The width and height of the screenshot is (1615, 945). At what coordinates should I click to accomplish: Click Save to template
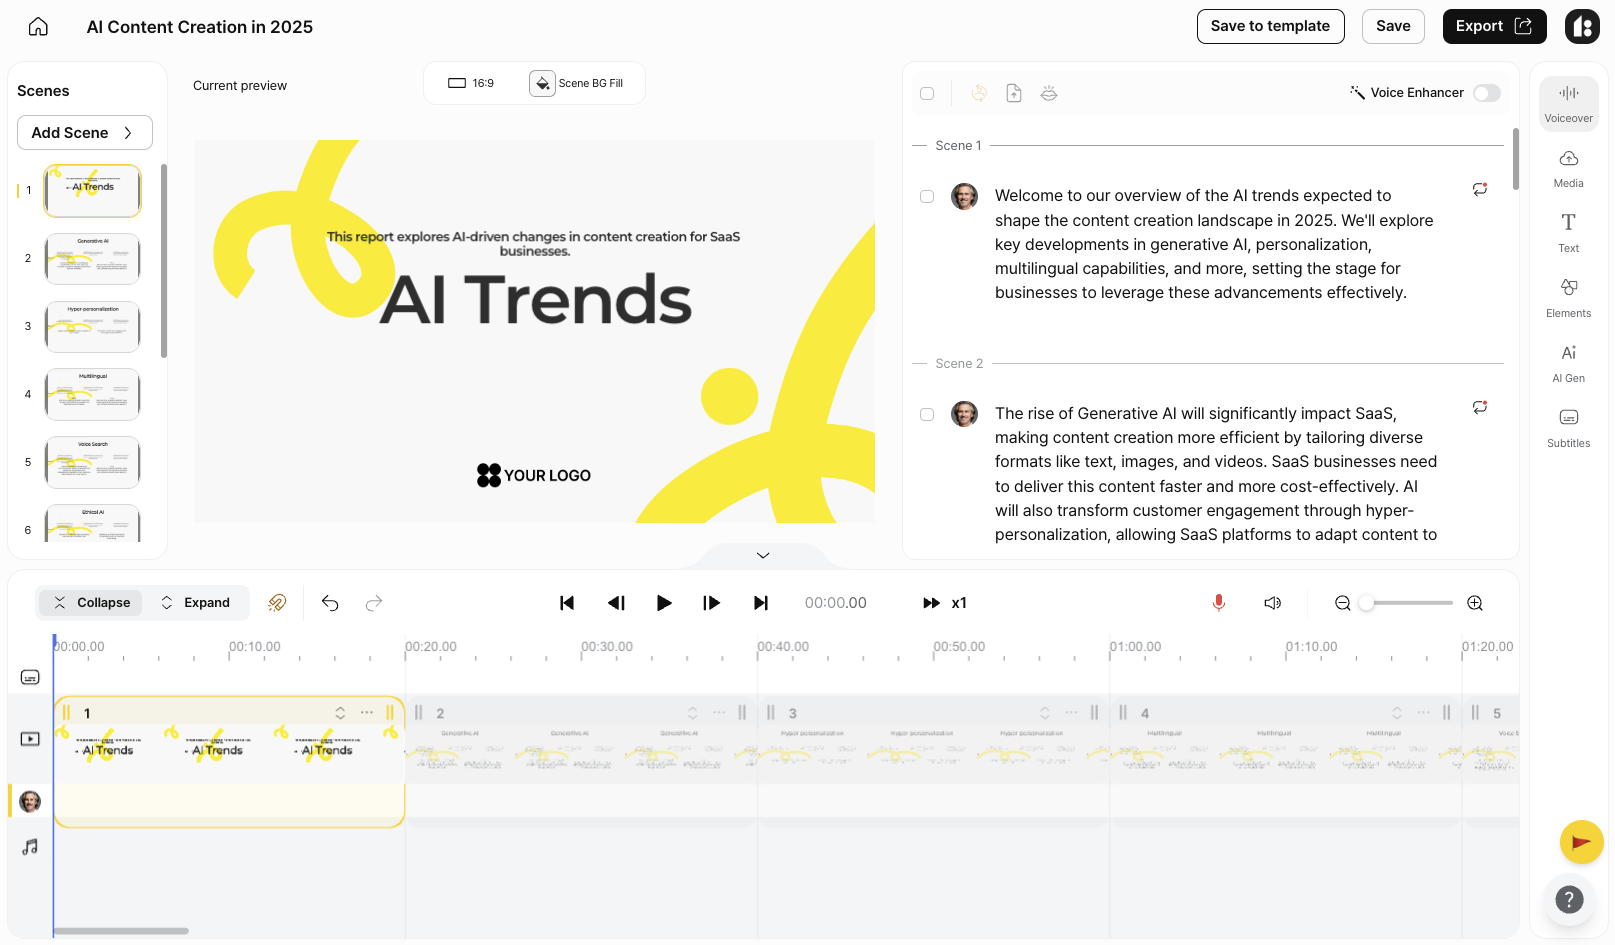1270,27
